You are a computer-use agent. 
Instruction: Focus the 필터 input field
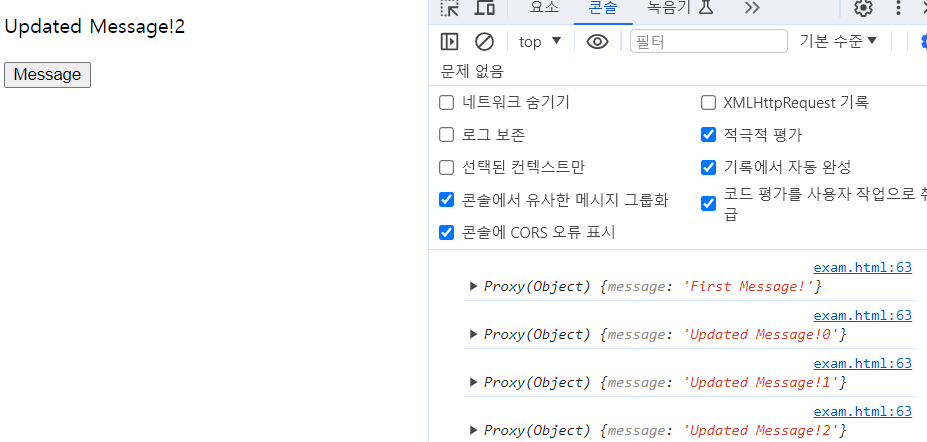[x=709, y=41]
